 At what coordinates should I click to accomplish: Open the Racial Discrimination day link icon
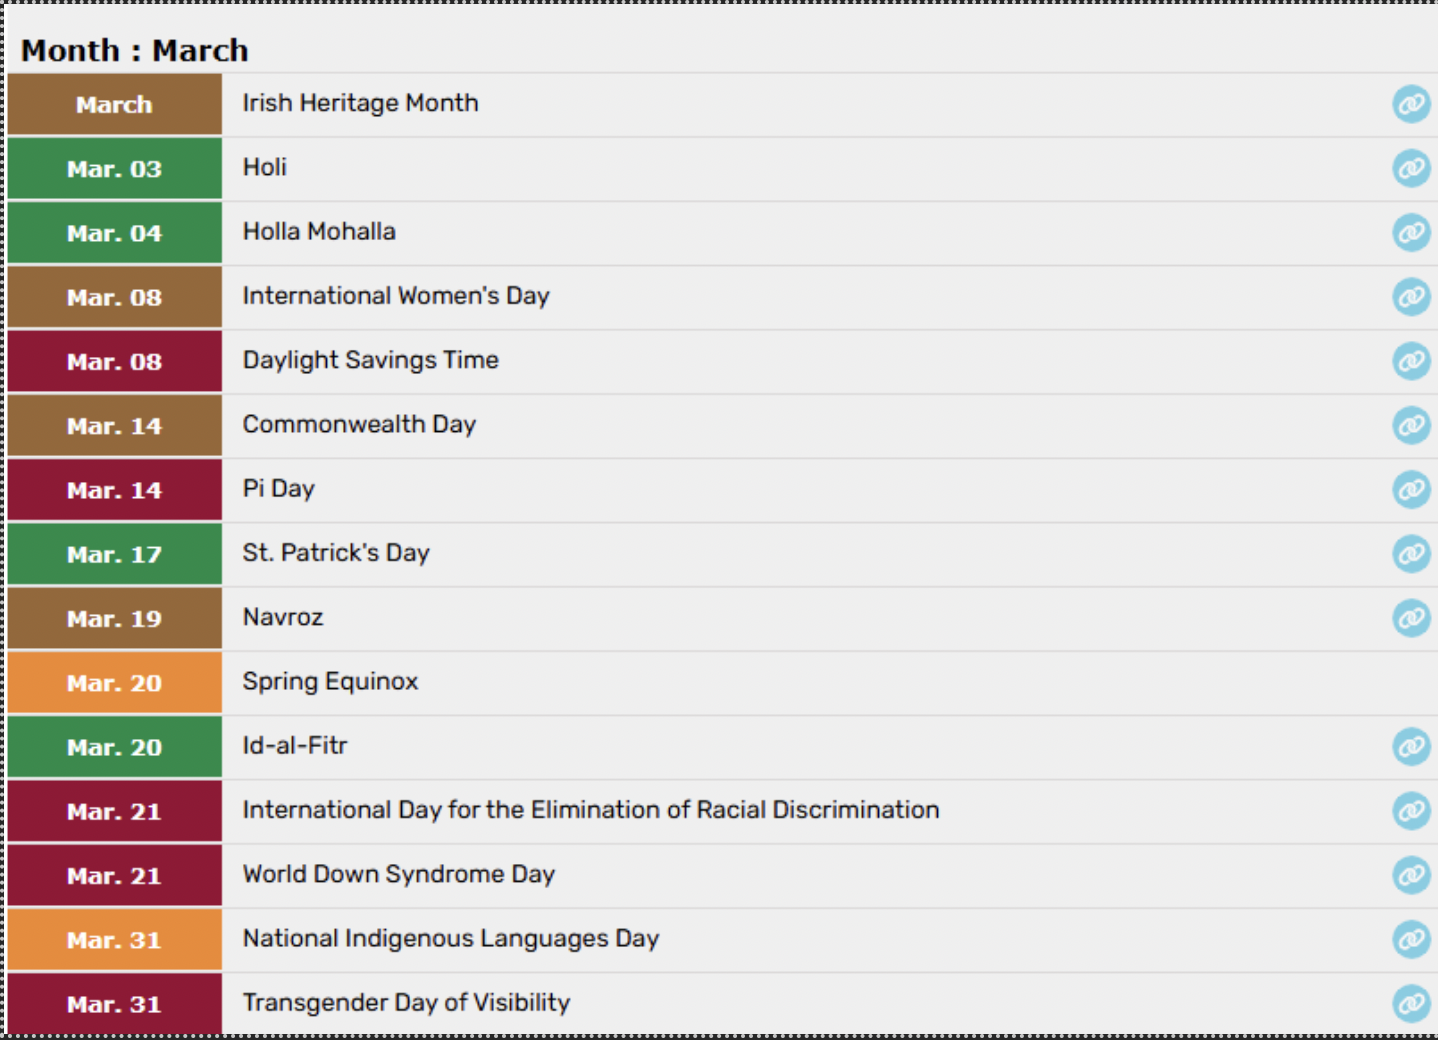(1411, 811)
